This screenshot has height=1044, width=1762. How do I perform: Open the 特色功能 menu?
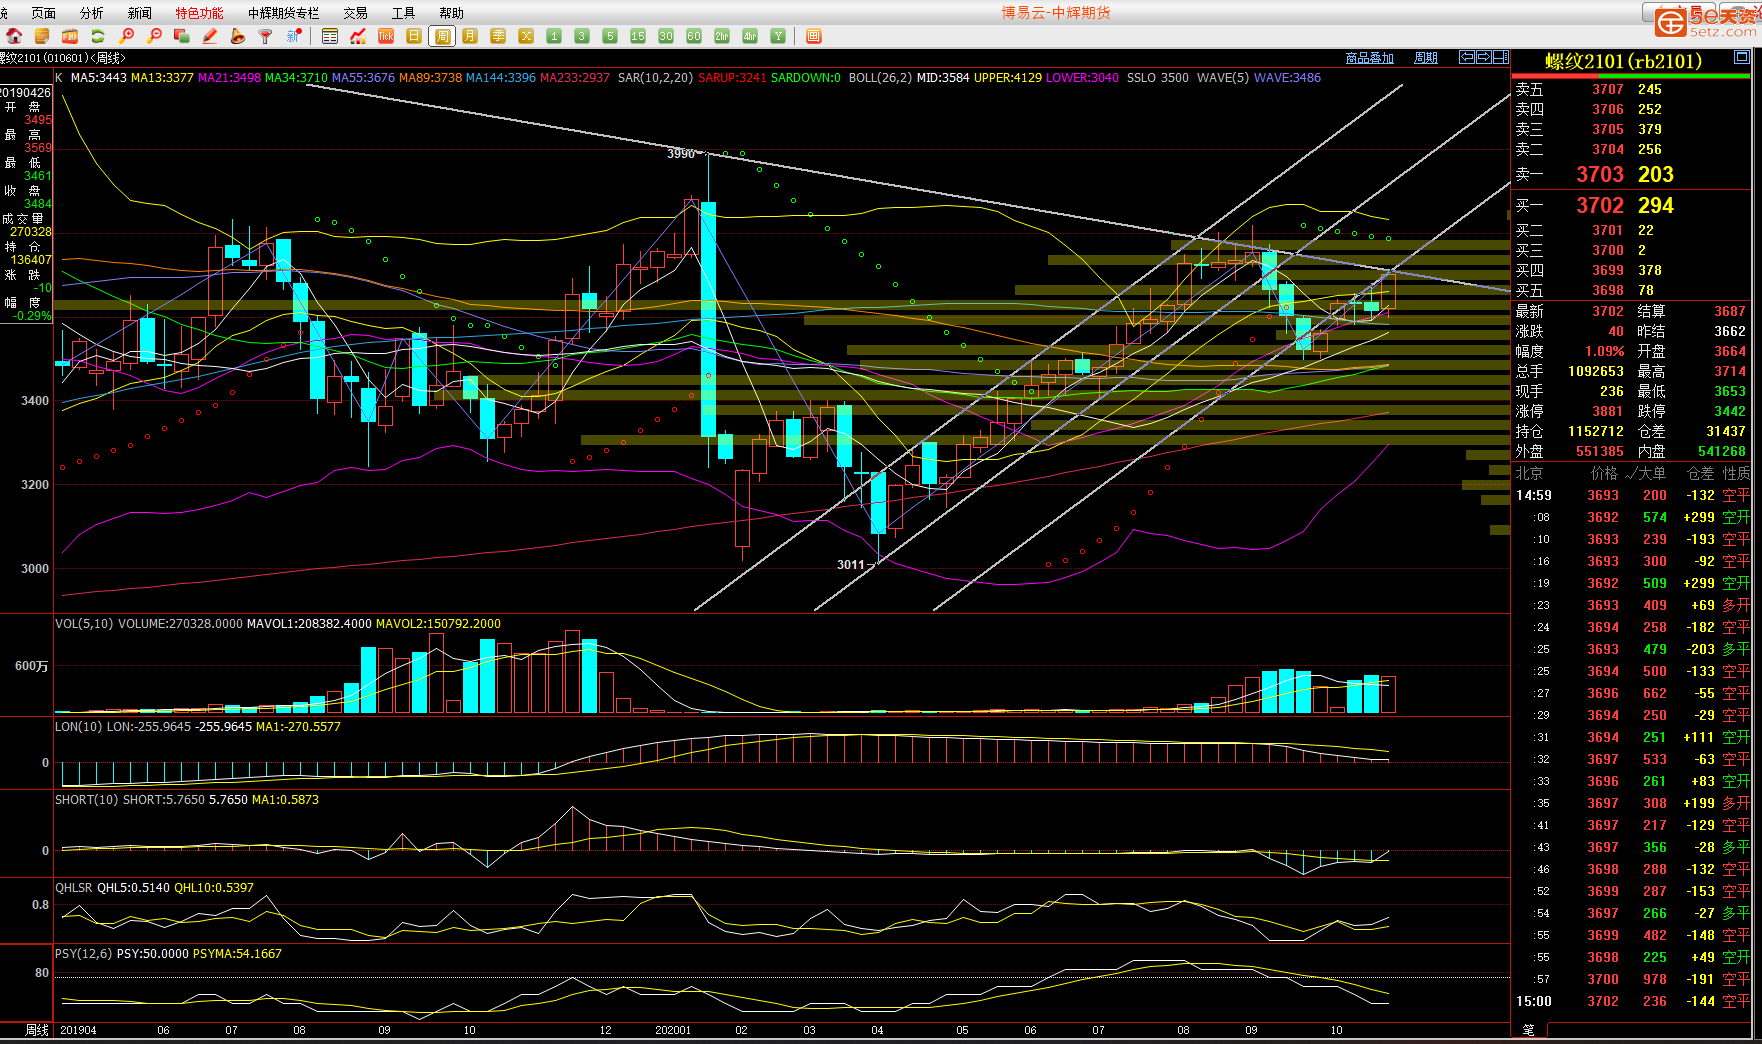point(199,13)
